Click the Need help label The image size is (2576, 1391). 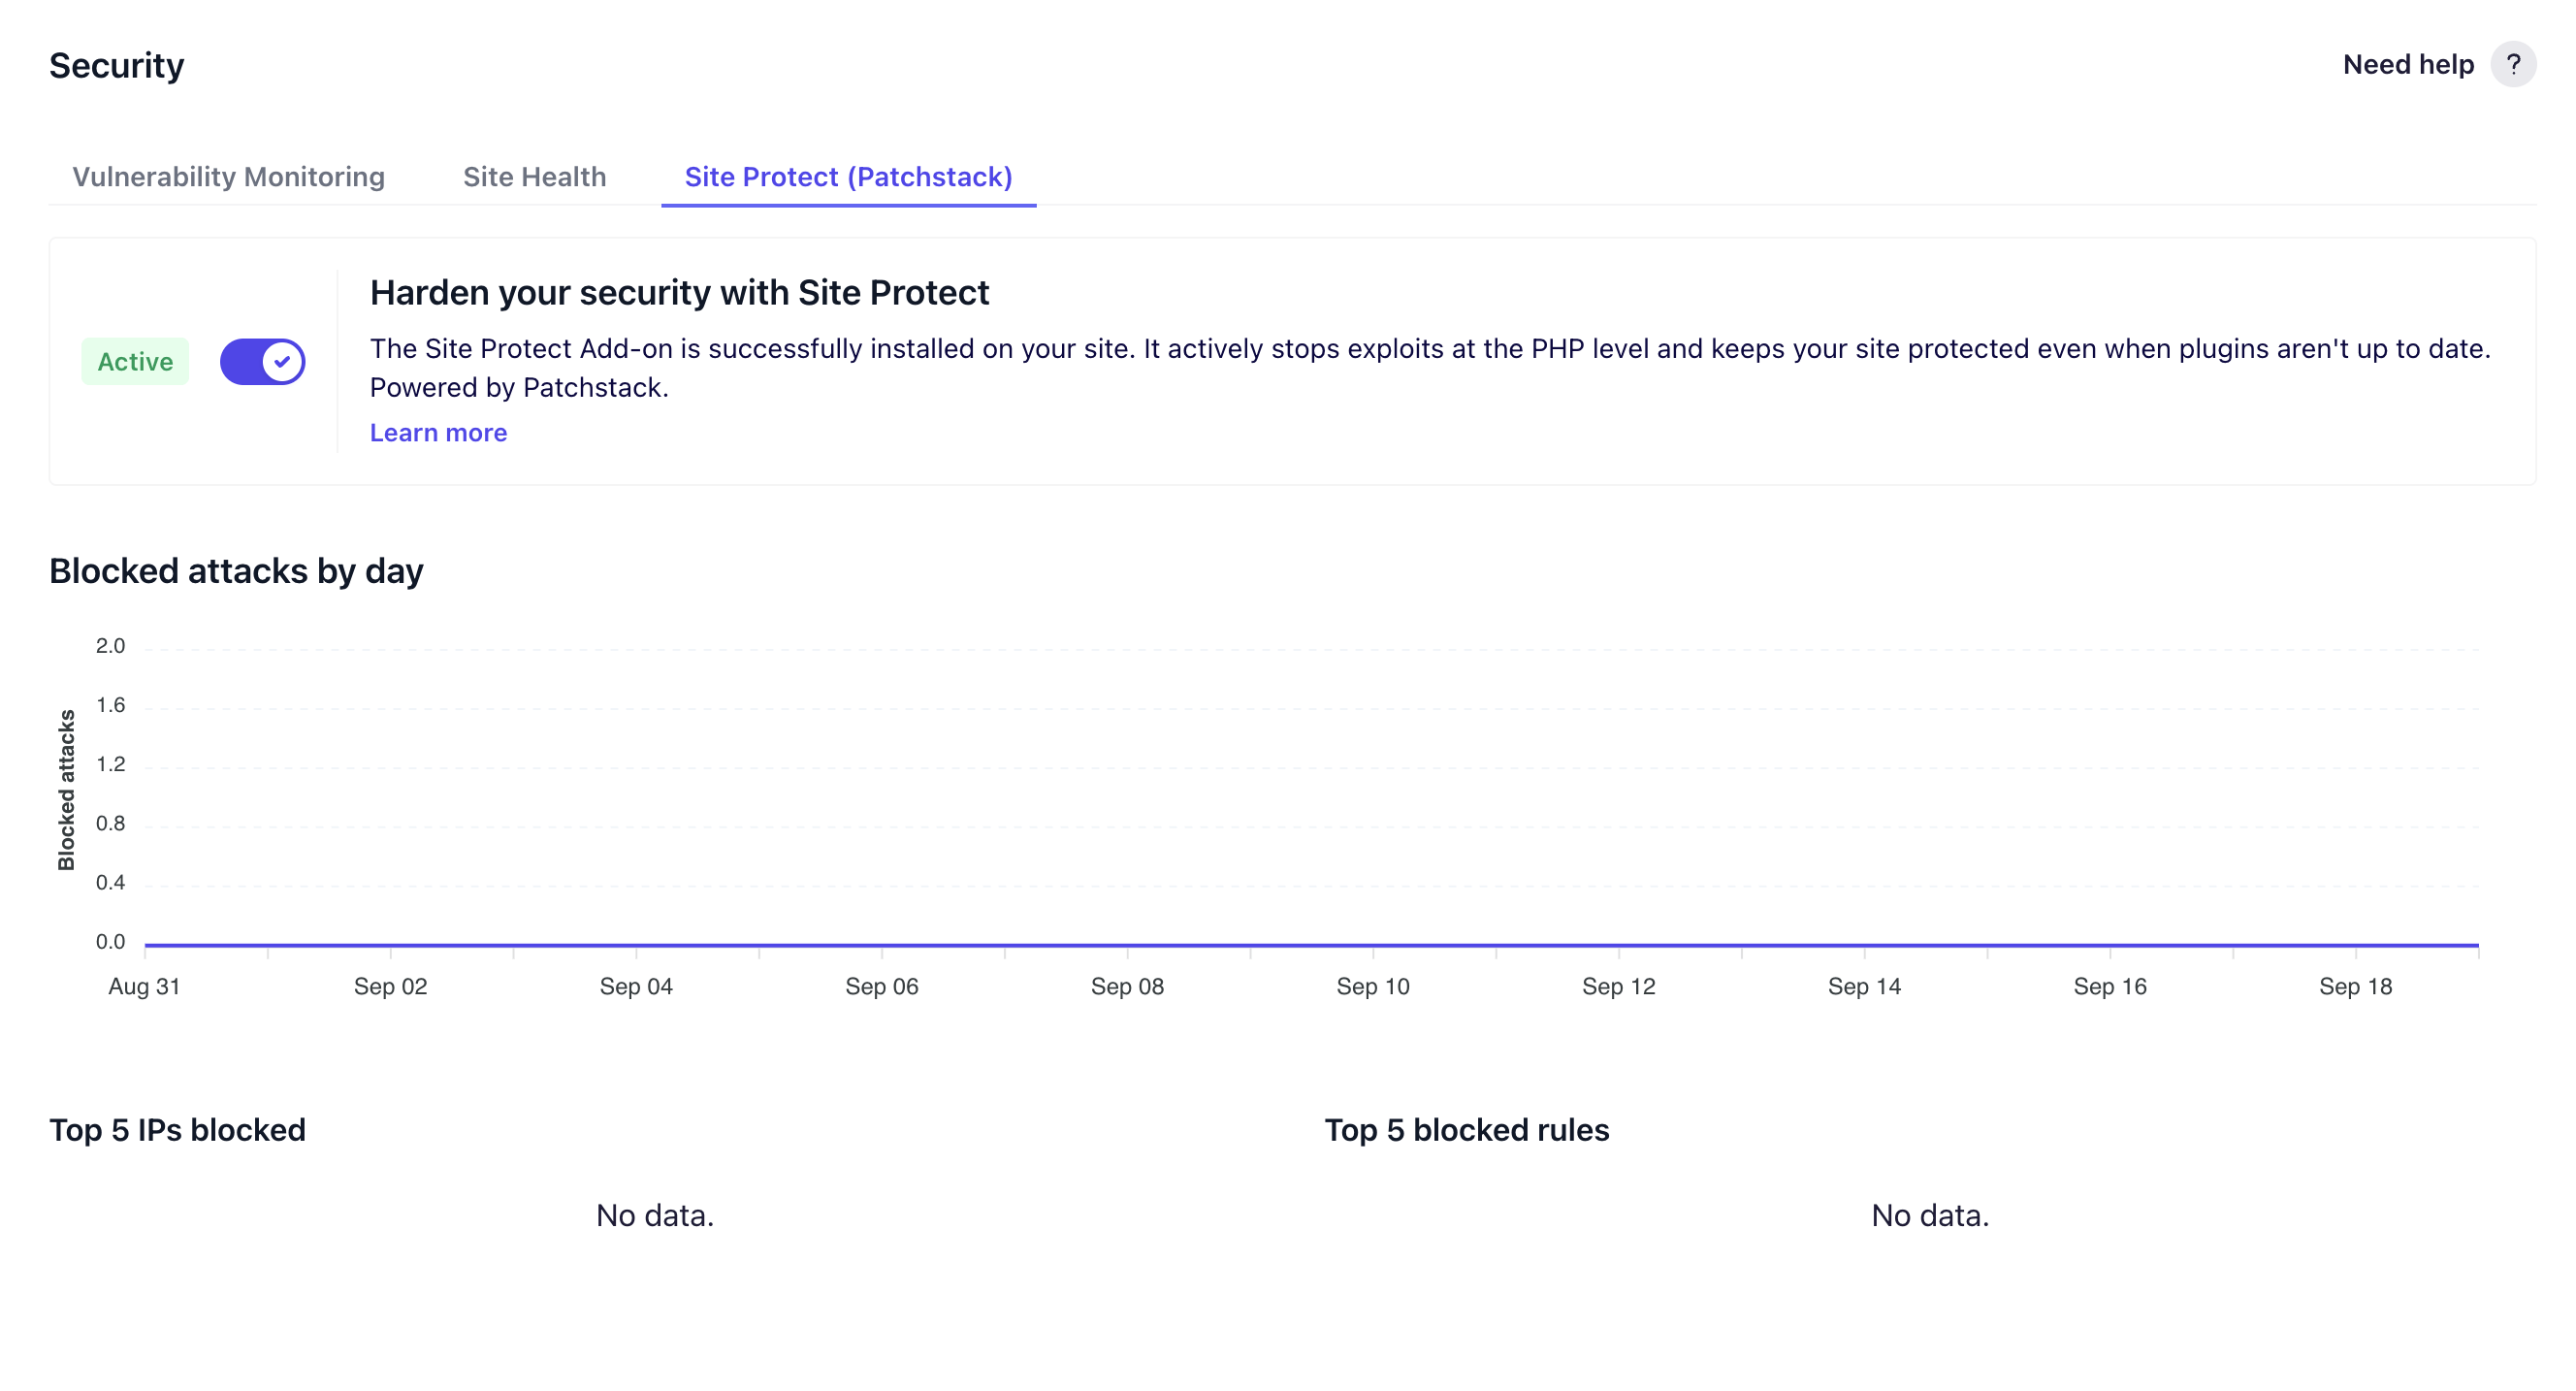click(2407, 65)
